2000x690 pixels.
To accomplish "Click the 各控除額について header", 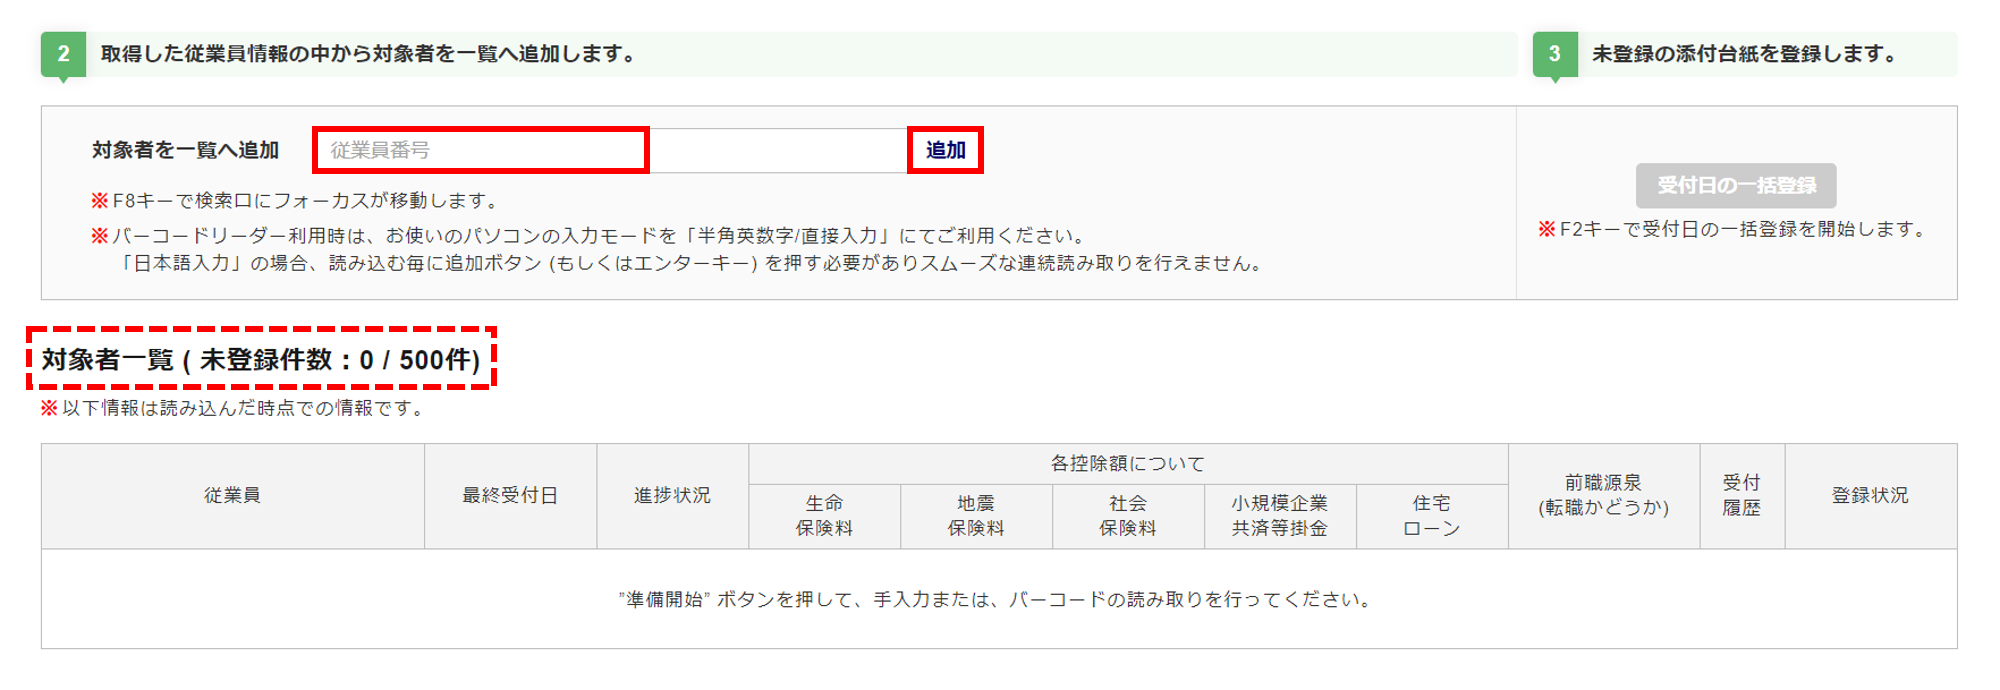I will point(1128,464).
